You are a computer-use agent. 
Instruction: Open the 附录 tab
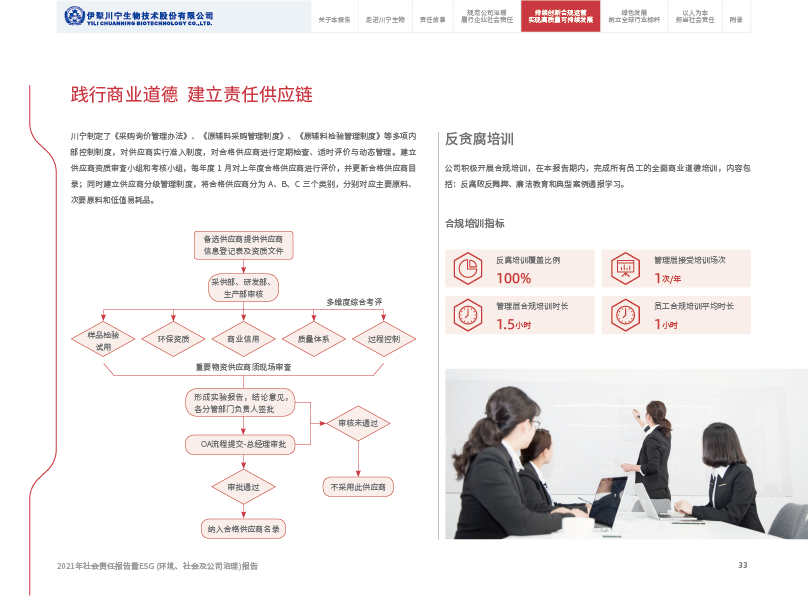(x=736, y=19)
